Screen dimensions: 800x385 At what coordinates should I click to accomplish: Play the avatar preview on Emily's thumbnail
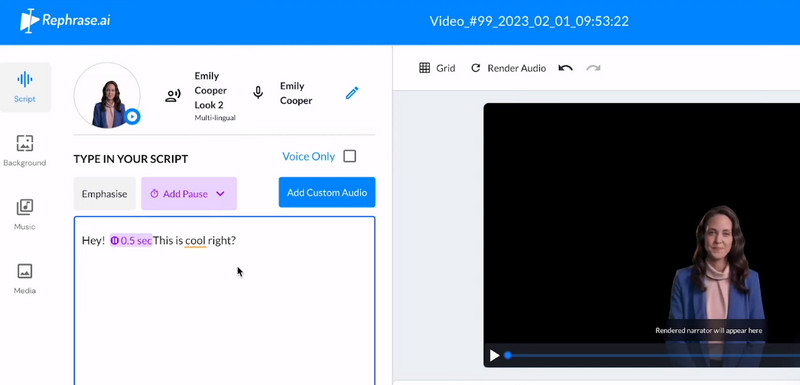tap(132, 116)
